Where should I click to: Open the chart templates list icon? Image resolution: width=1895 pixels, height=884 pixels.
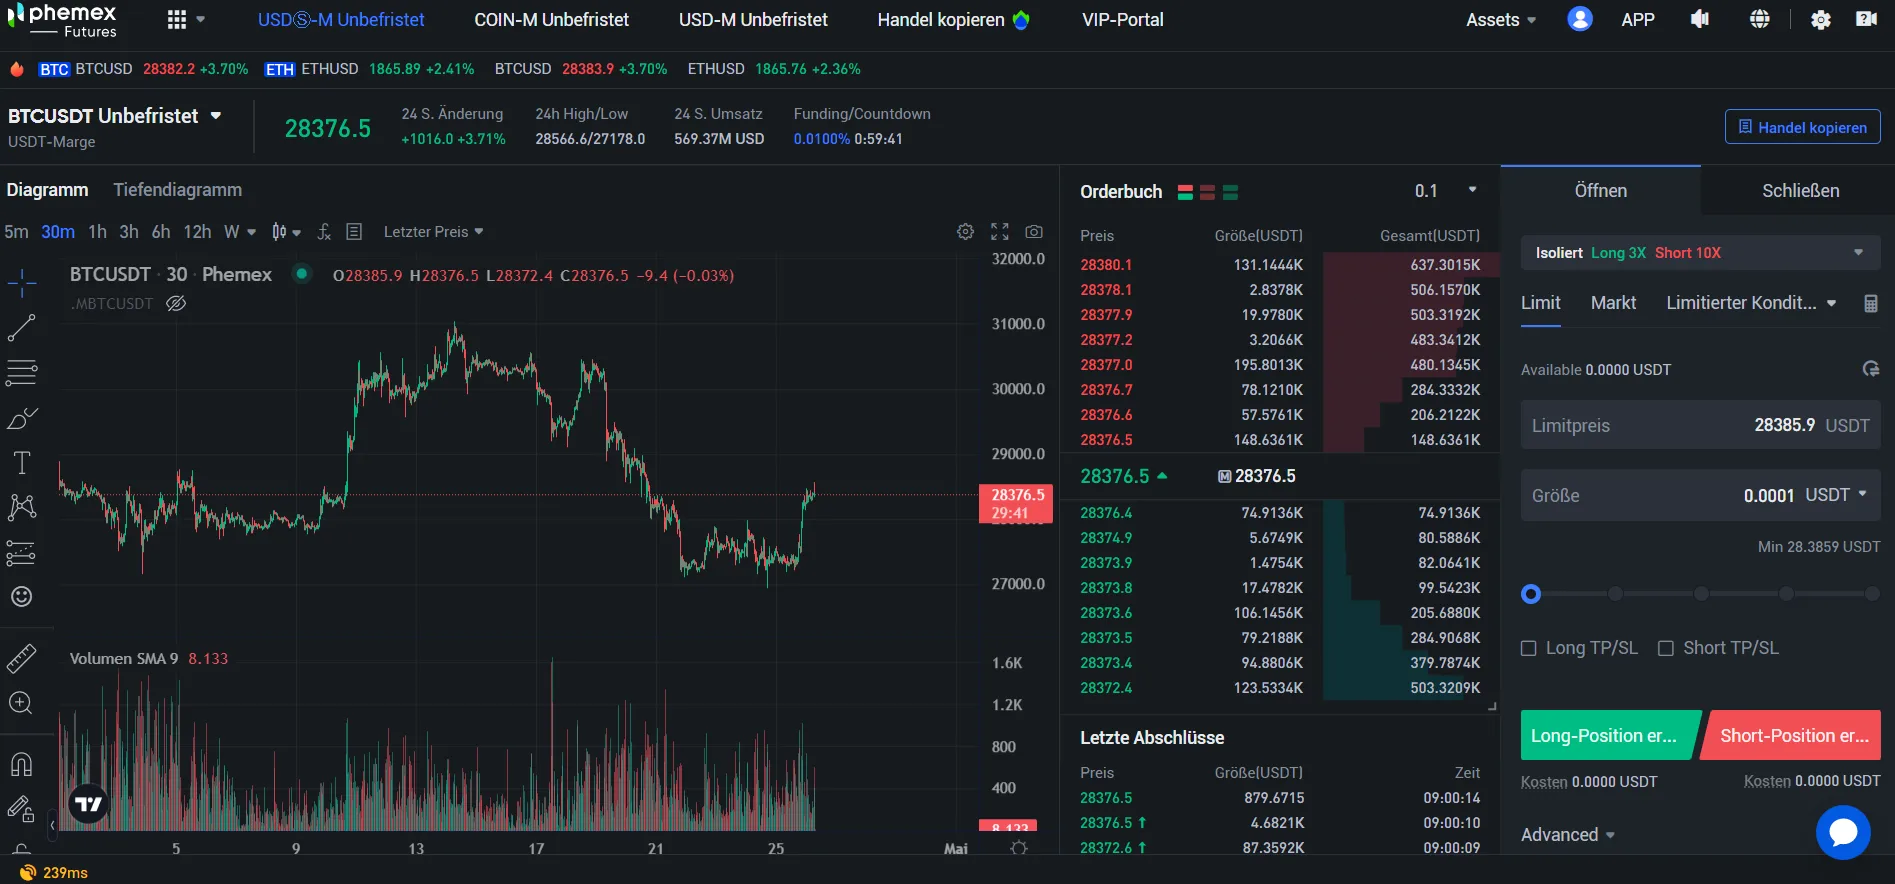[x=354, y=231]
